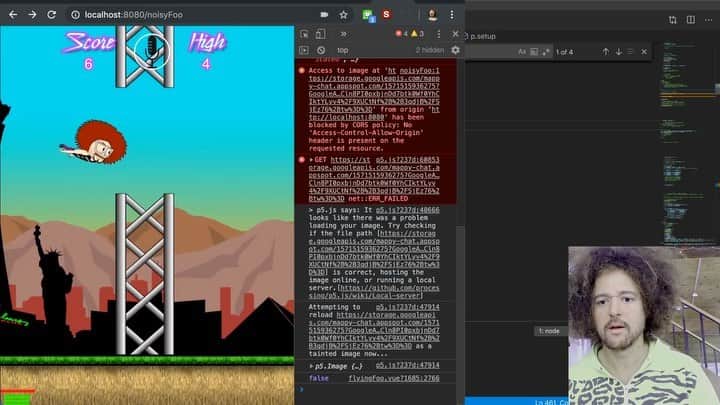
Task: Click the browser forward arrow
Action: pos(32,15)
